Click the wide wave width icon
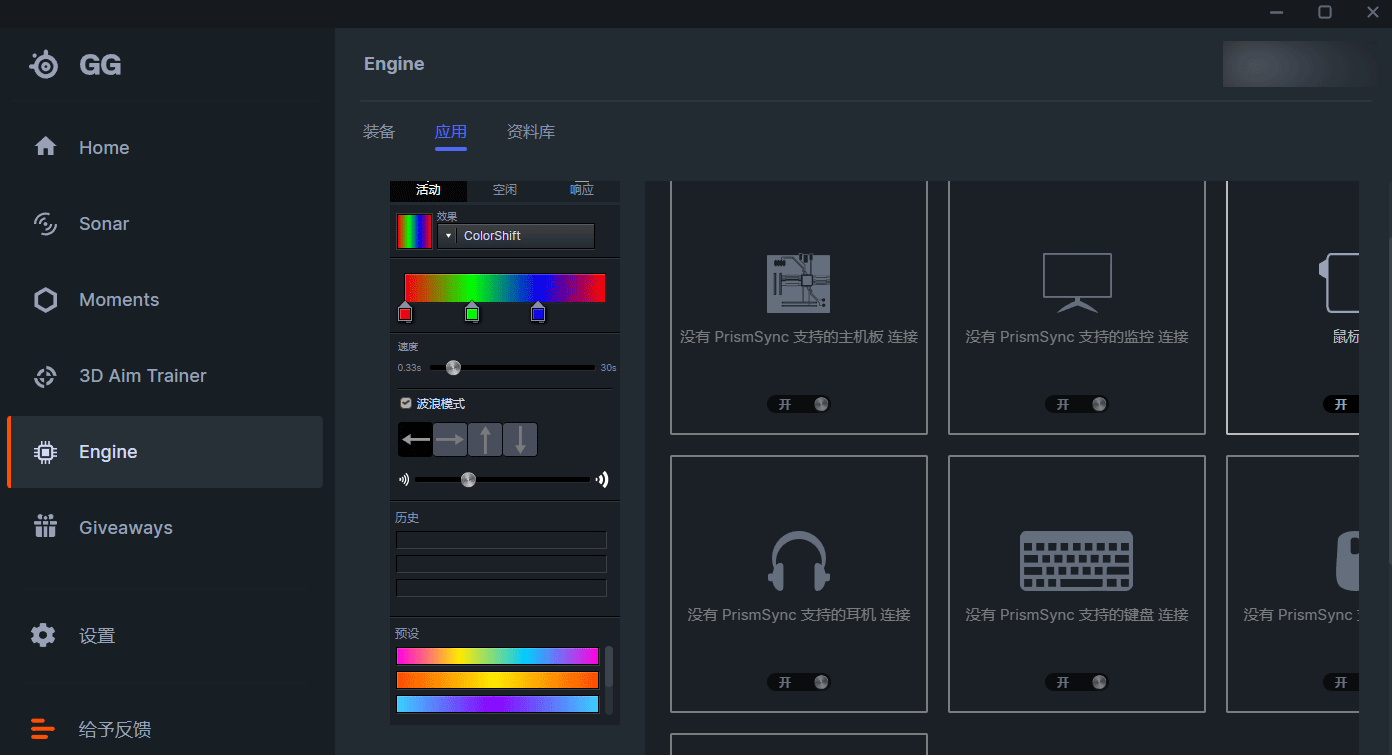1392x755 pixels. [x=602, y=479]
